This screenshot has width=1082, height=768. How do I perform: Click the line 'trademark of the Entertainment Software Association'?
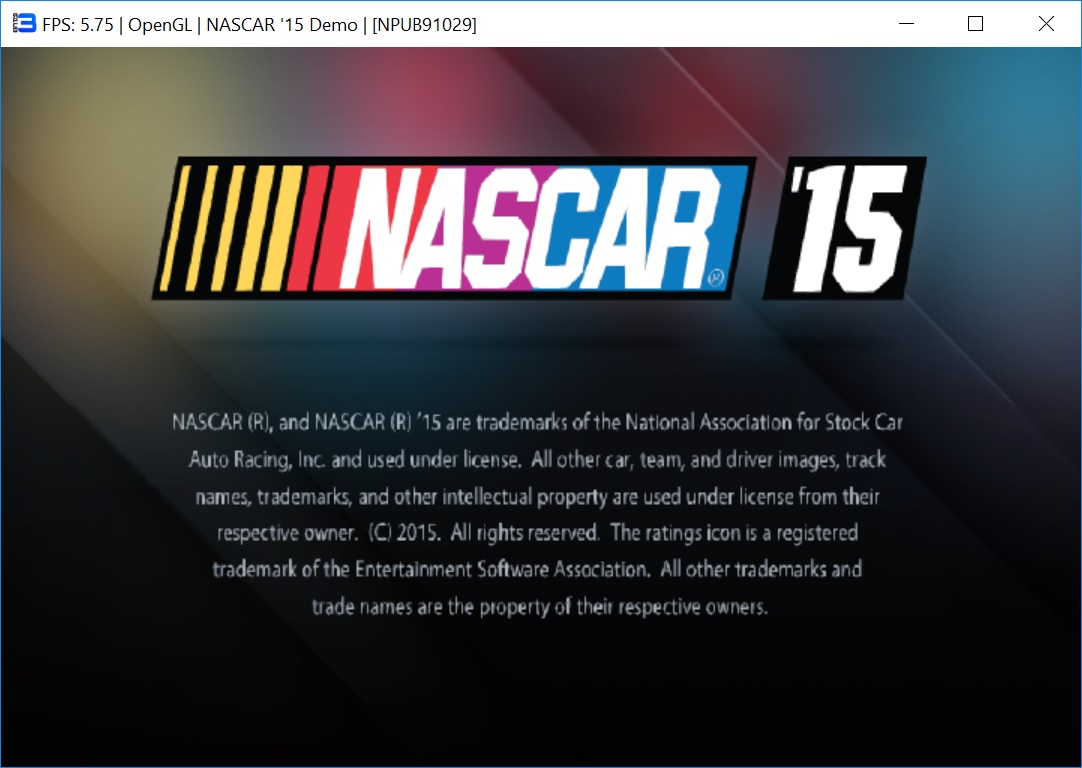pyautogui.click(x=538, y=570)
